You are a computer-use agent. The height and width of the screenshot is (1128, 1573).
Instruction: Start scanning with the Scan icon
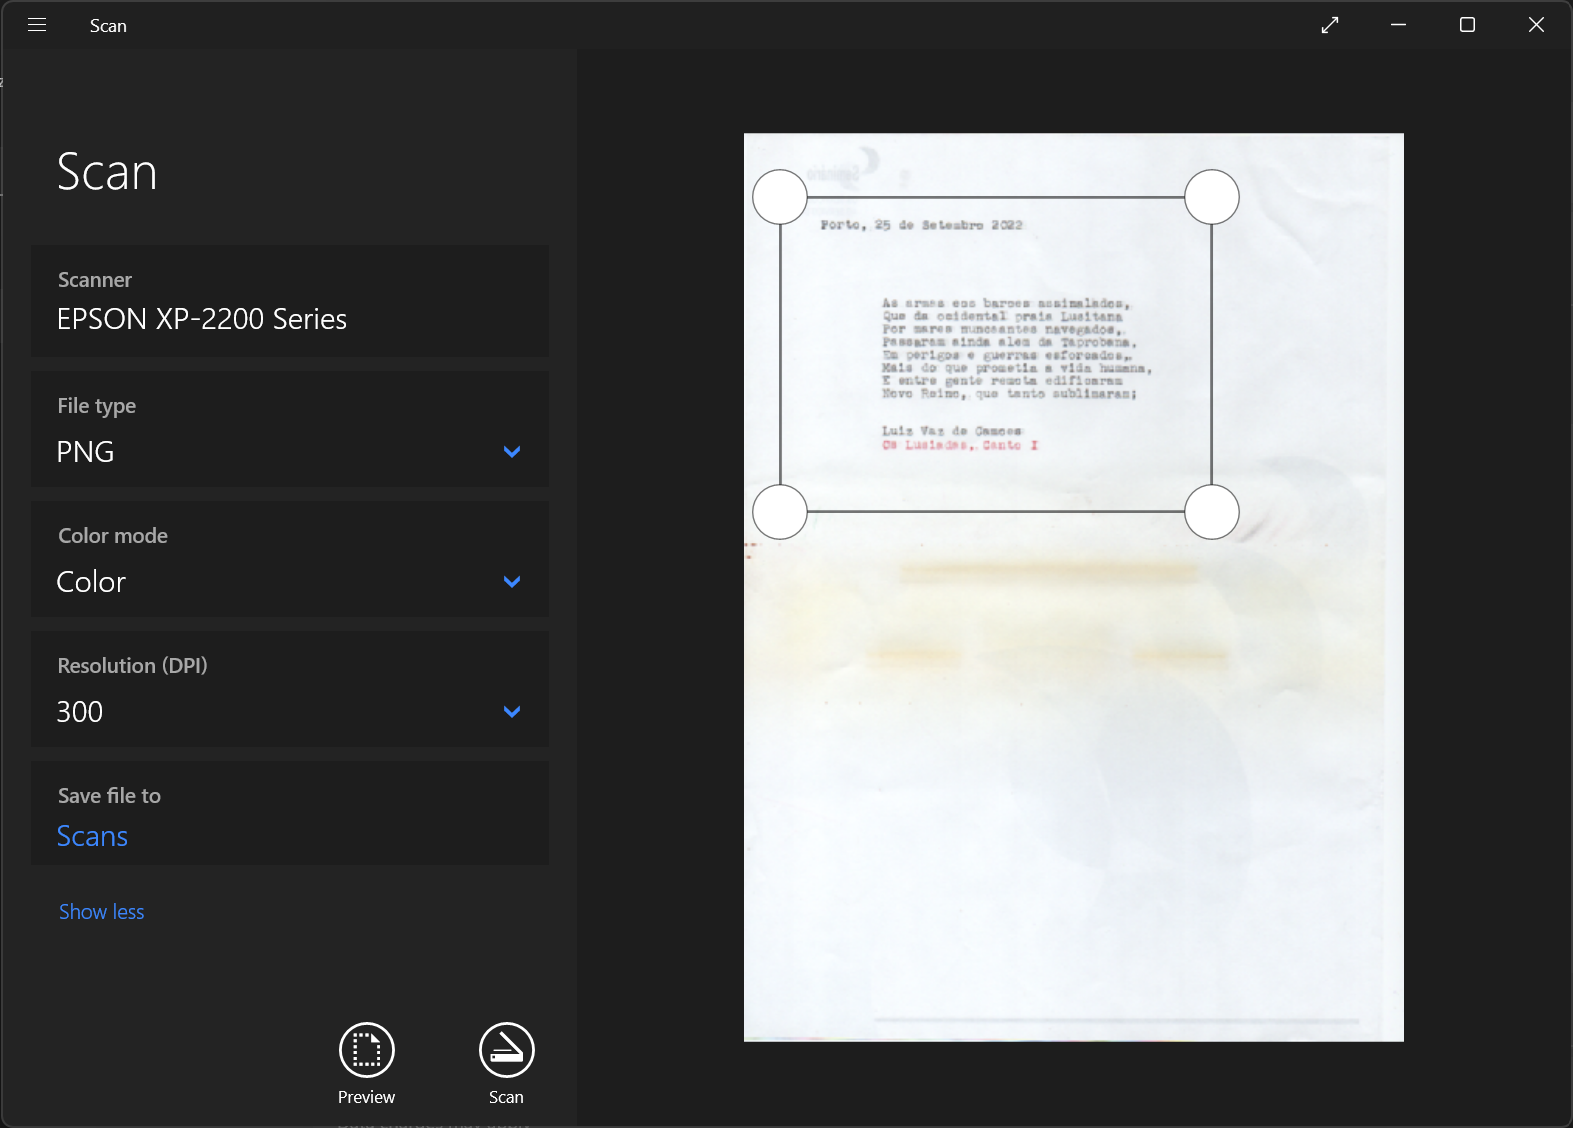pyautogui.click(x=506, y=1050)
